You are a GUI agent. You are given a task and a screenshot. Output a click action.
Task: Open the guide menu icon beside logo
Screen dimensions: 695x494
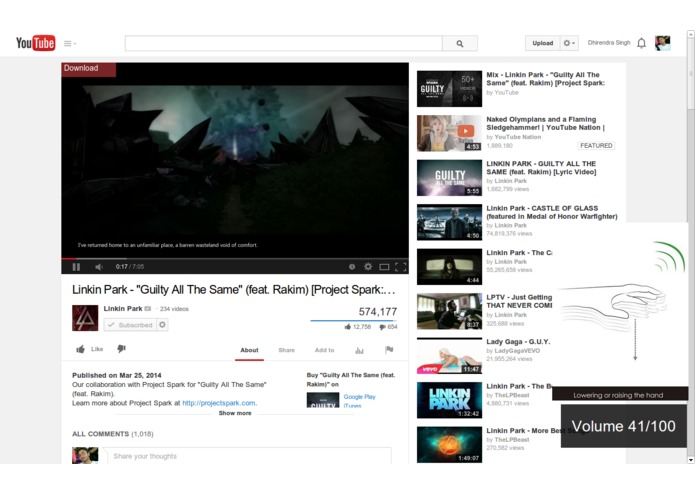70,43
